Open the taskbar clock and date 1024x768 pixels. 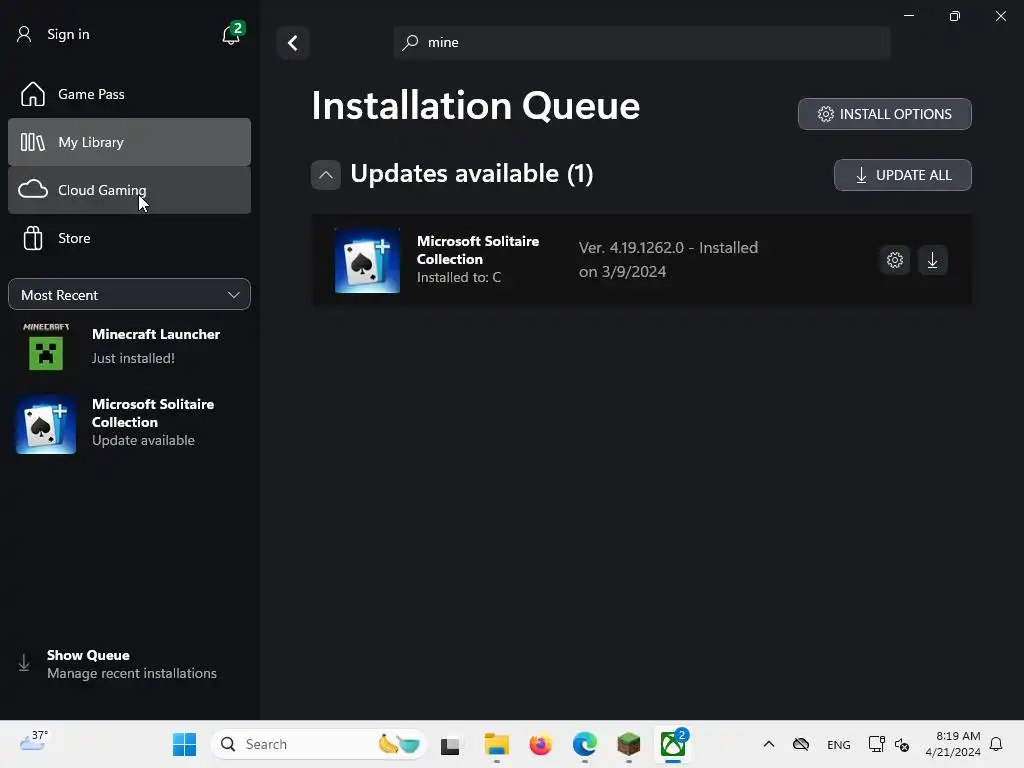[953, 744]
